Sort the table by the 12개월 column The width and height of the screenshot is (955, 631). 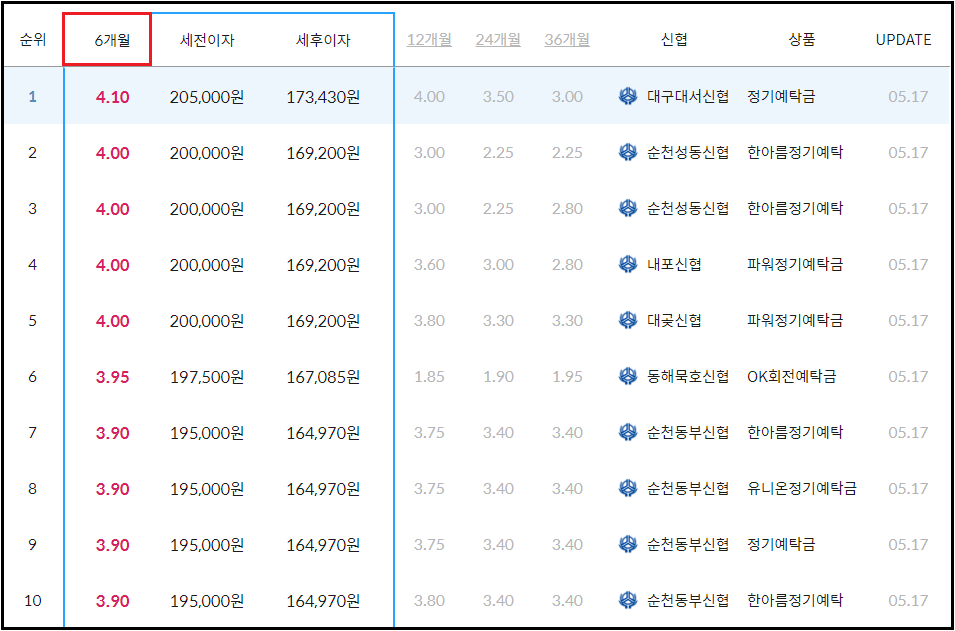point(428,40)
